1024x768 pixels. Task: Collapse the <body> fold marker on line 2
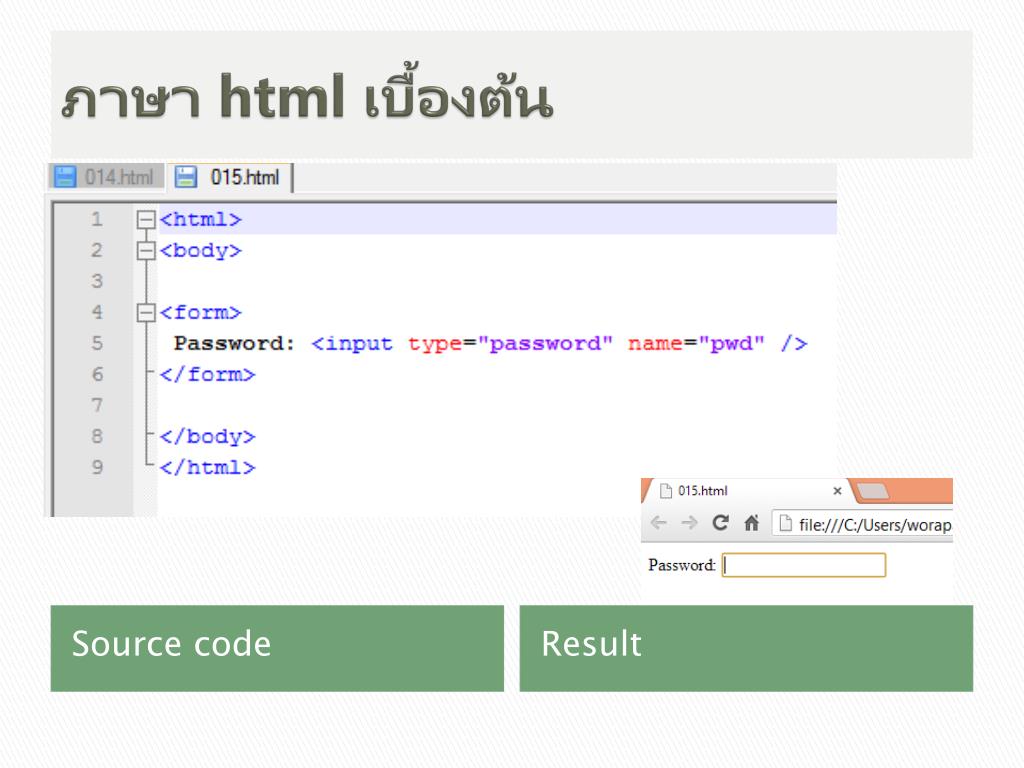coord(146,251)
